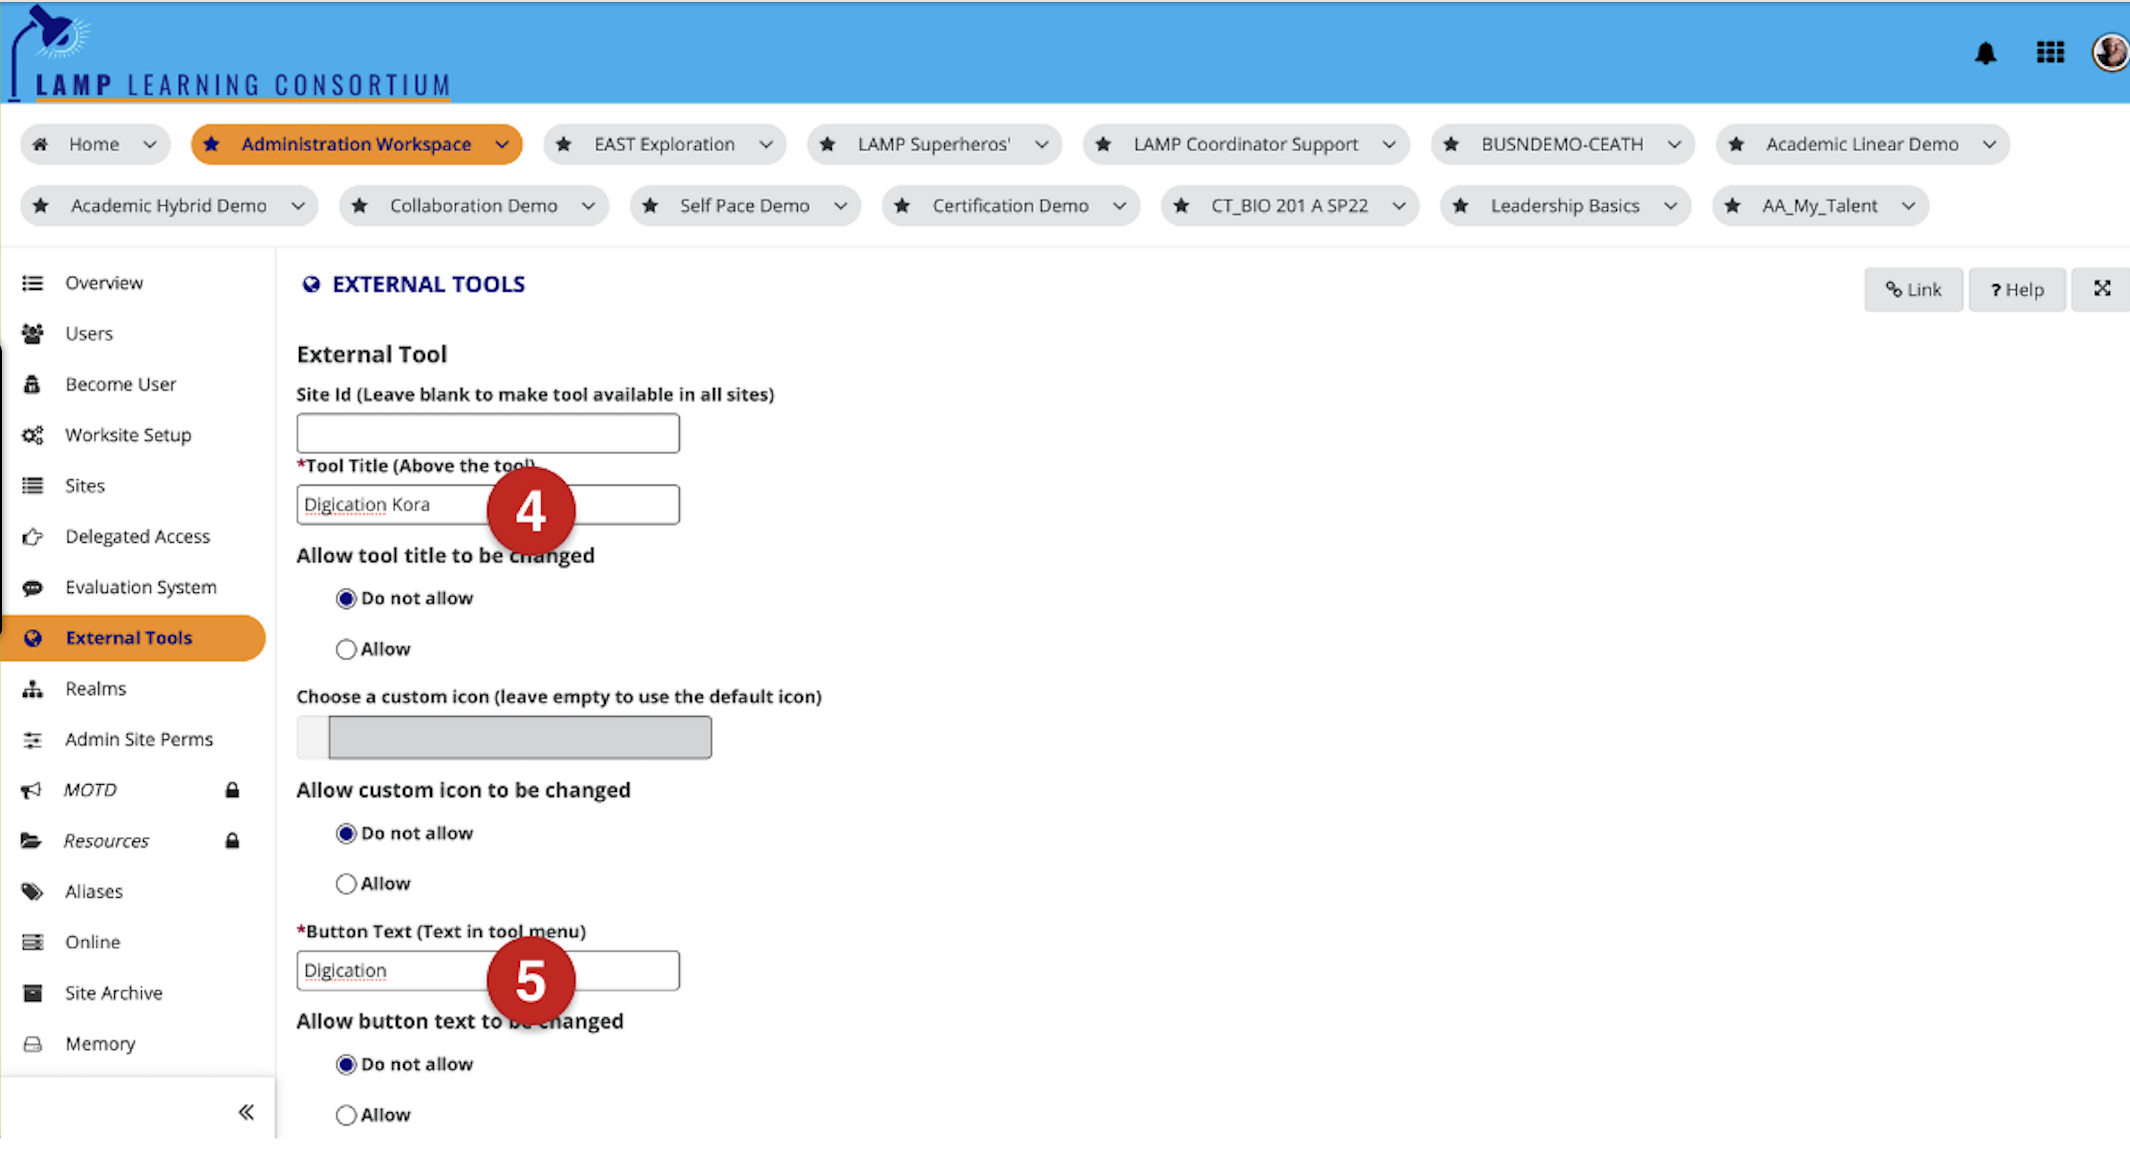Screen dimensions: 2130x1164
Task: Click the Tool Title field with Digication Kora
Action: (x=488, y=505)
